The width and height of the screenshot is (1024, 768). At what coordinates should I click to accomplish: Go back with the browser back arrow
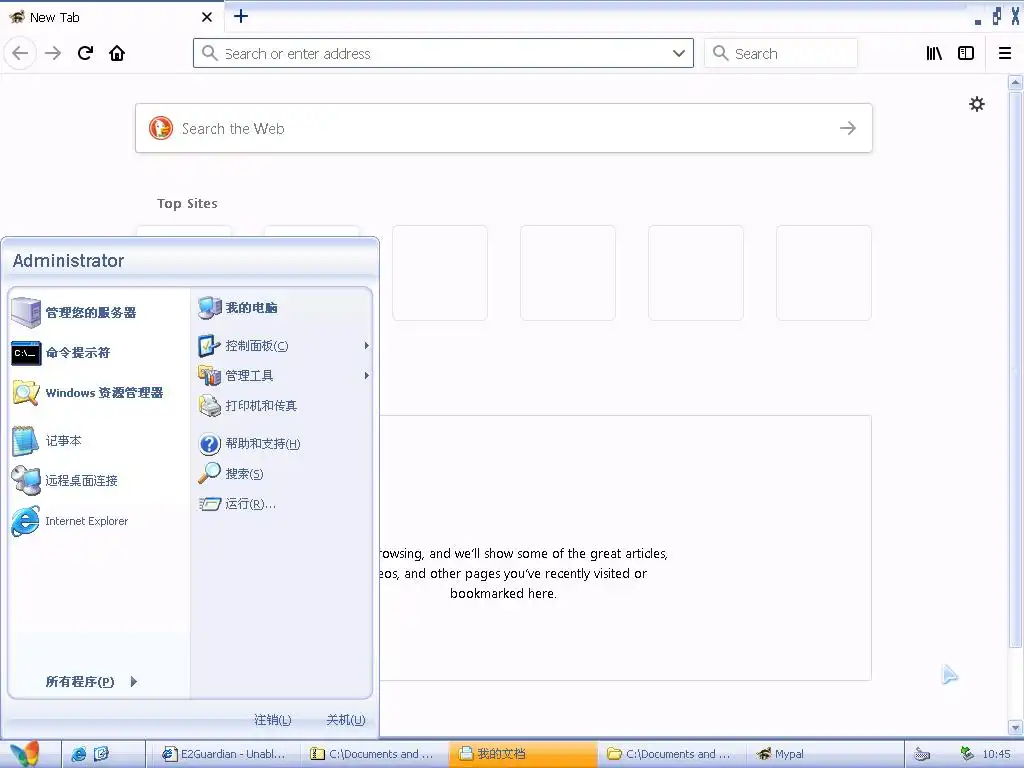[x=20, y=53]
